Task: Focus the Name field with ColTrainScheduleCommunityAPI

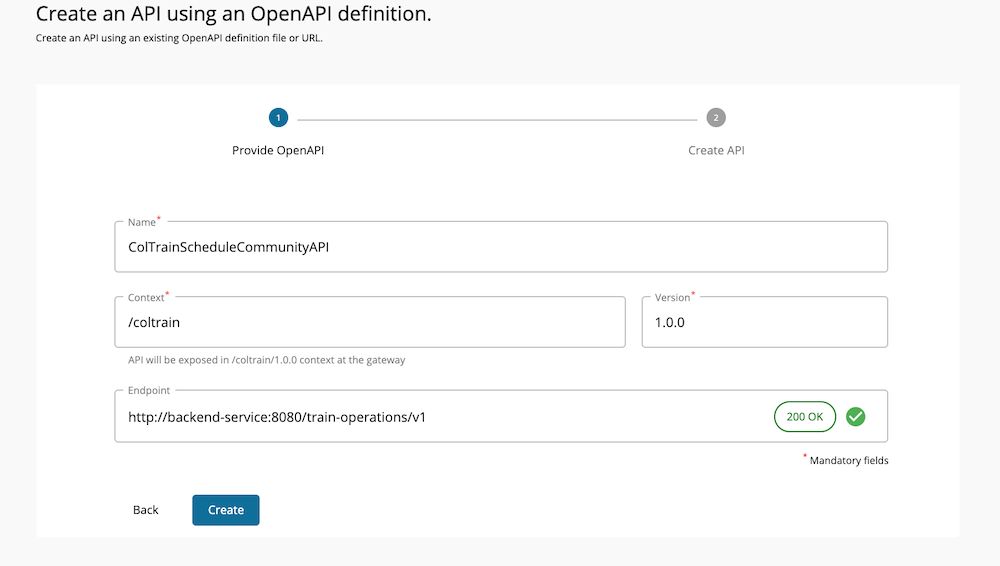Action: 500,247
